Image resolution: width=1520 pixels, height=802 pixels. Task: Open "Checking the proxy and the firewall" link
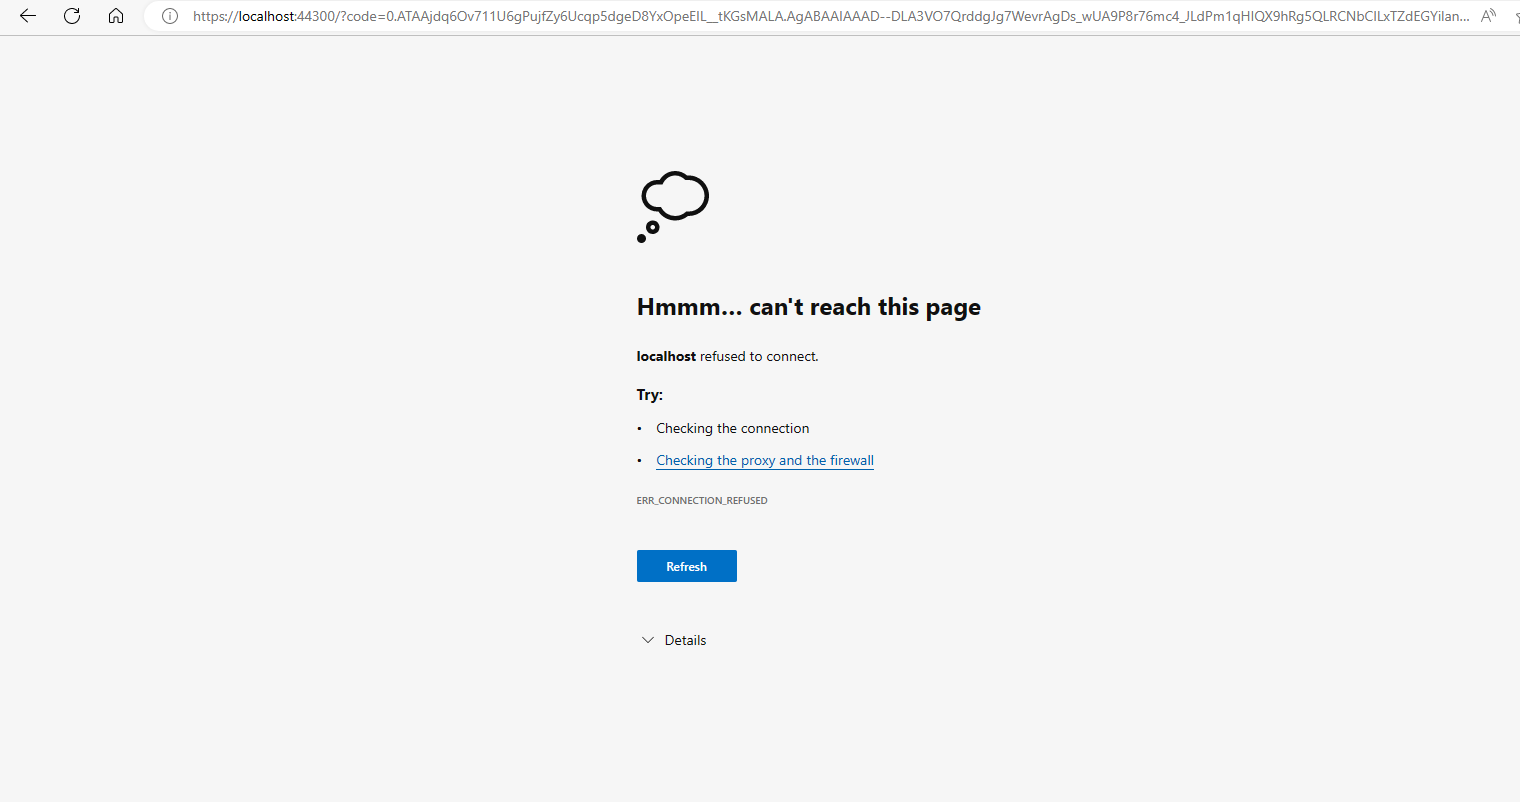coord(765,460)
